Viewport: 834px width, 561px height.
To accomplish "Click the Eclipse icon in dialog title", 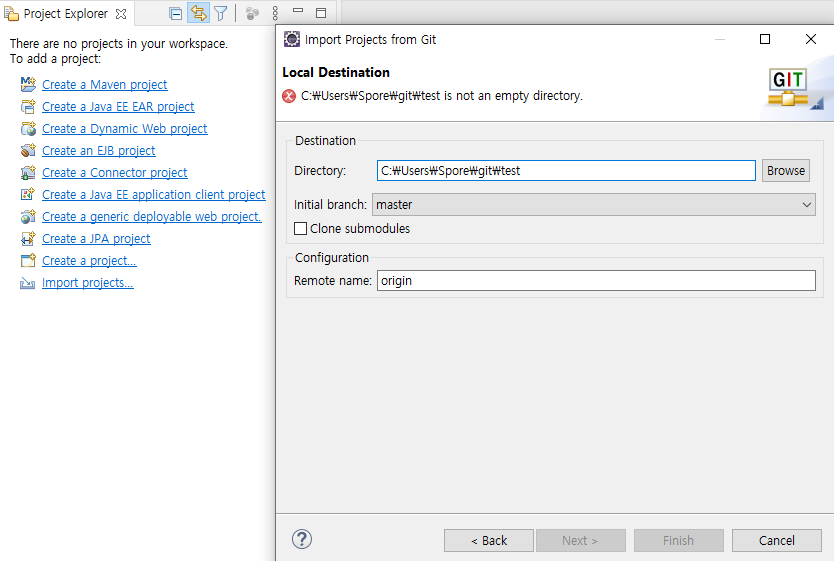I will pyautogui.click(x=291, y=39).
